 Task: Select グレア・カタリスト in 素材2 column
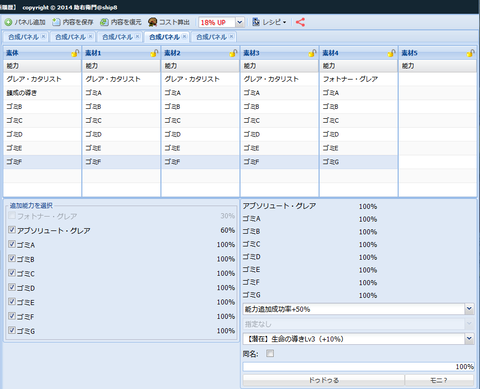coord(200,79)
